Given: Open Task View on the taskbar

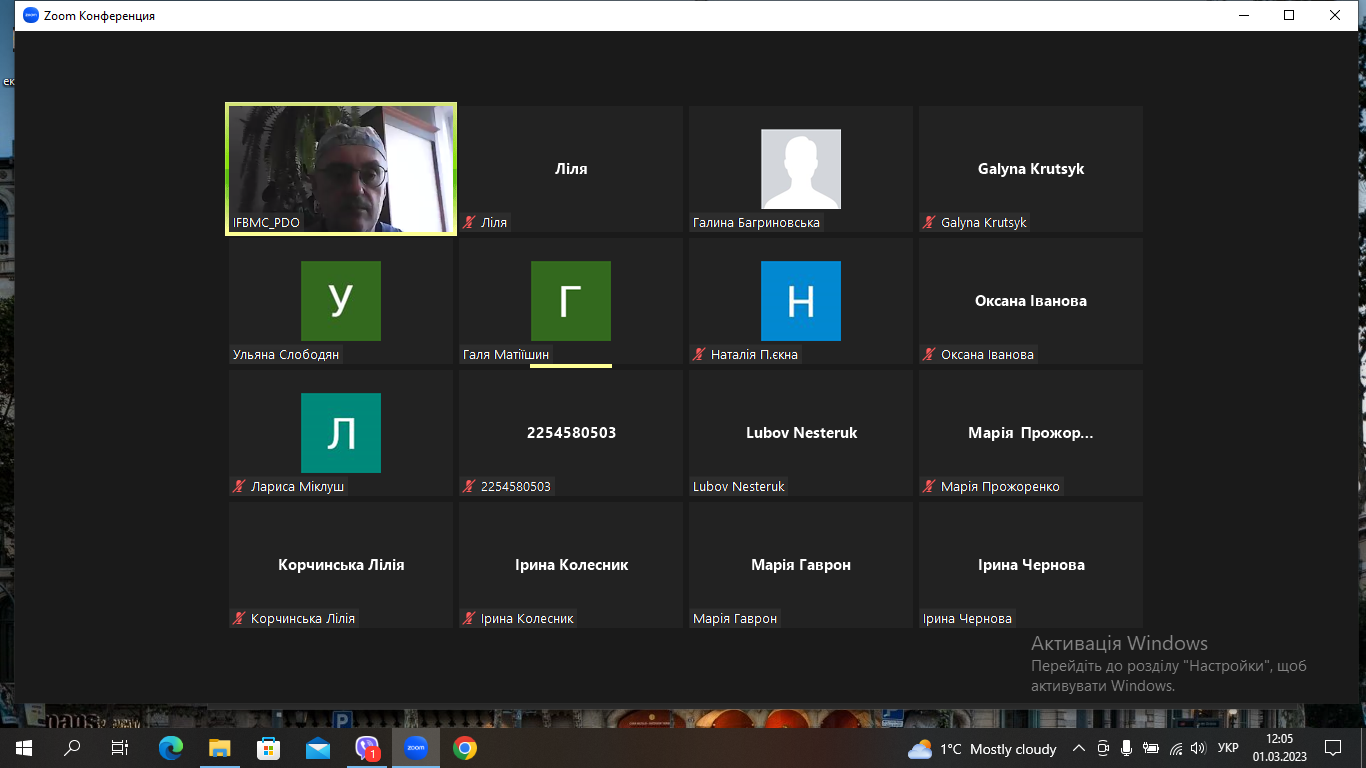Looking at the screenshot, I should pos(120,748).
